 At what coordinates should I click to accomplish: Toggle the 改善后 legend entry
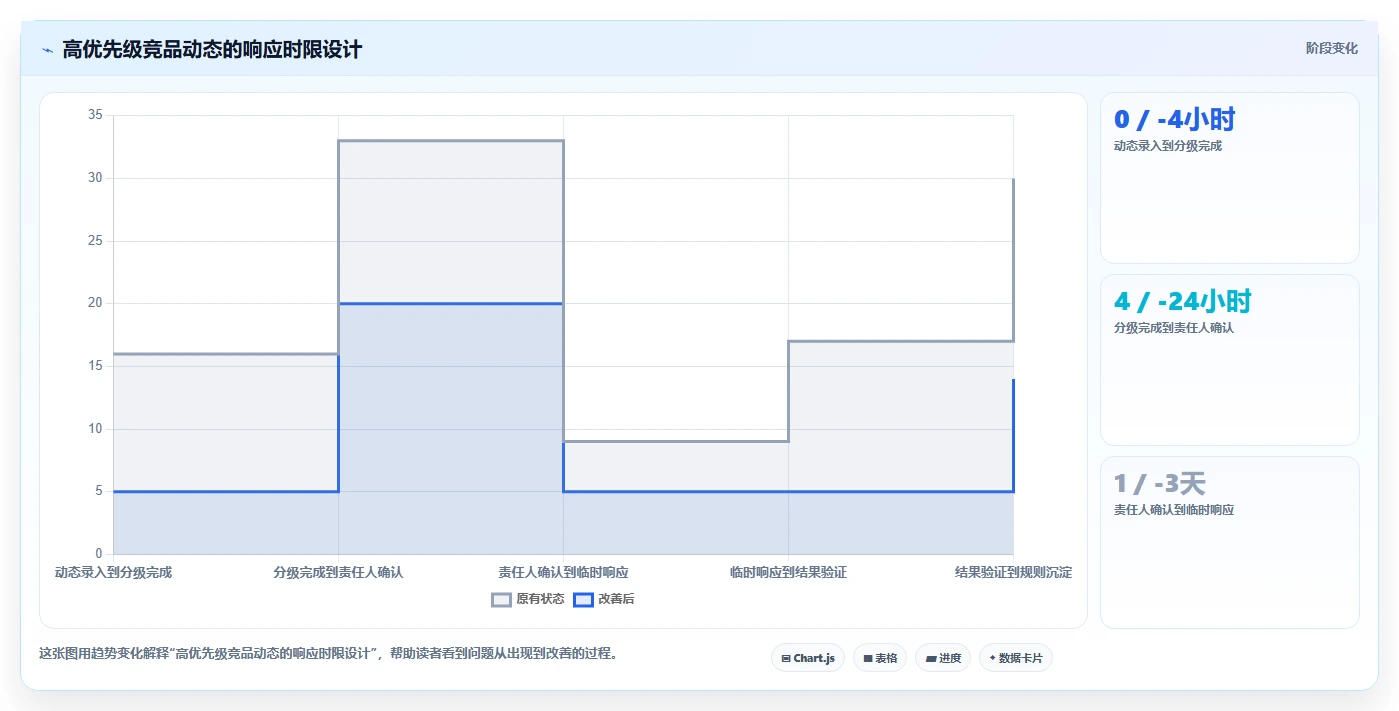point(604,600)
